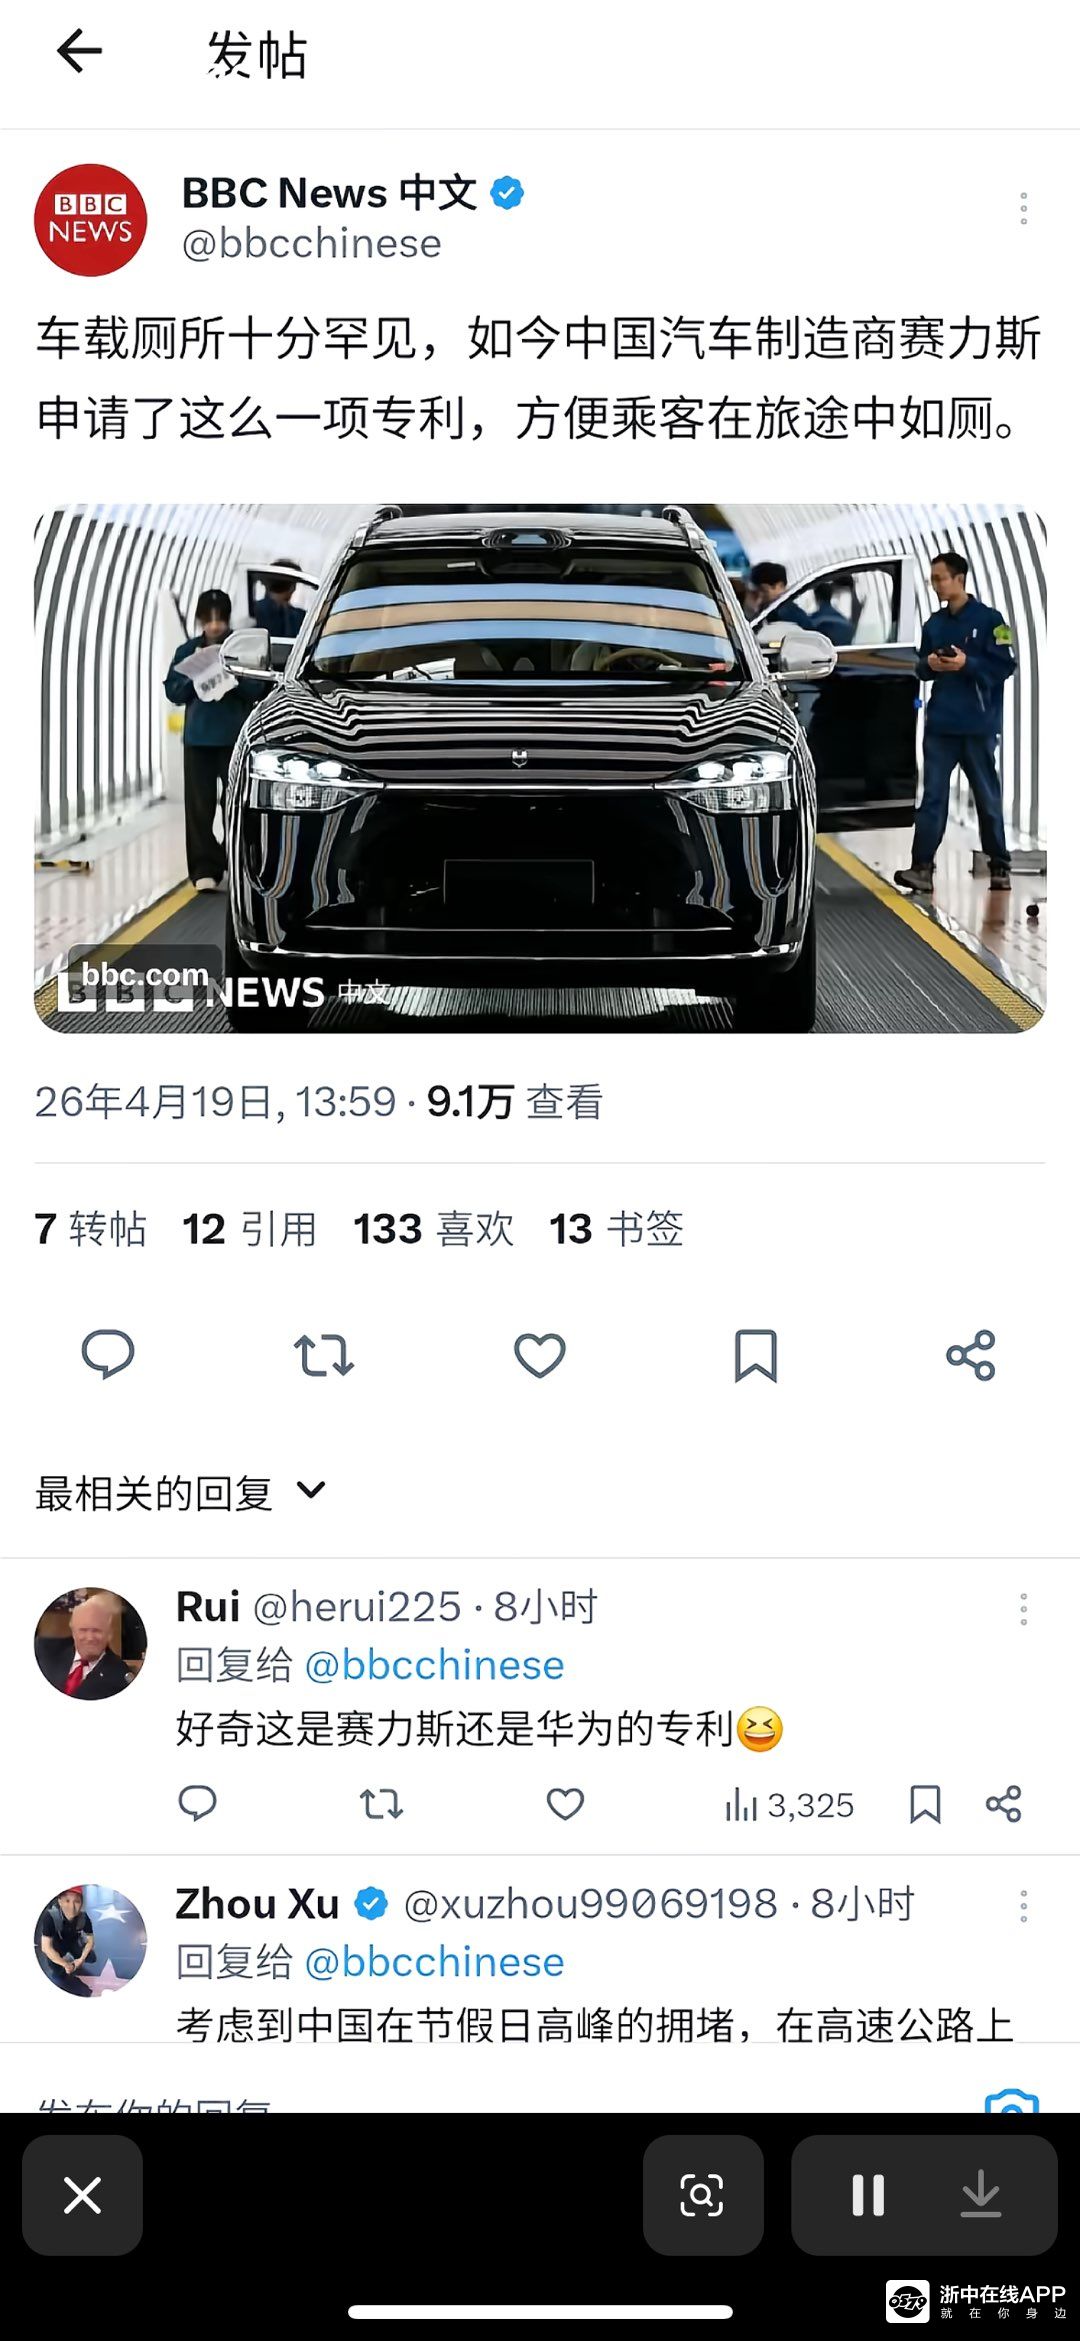Screen dimensions: 1080x2341
Task: Open more options for the BBC News post
Action: coord(1023,208)
